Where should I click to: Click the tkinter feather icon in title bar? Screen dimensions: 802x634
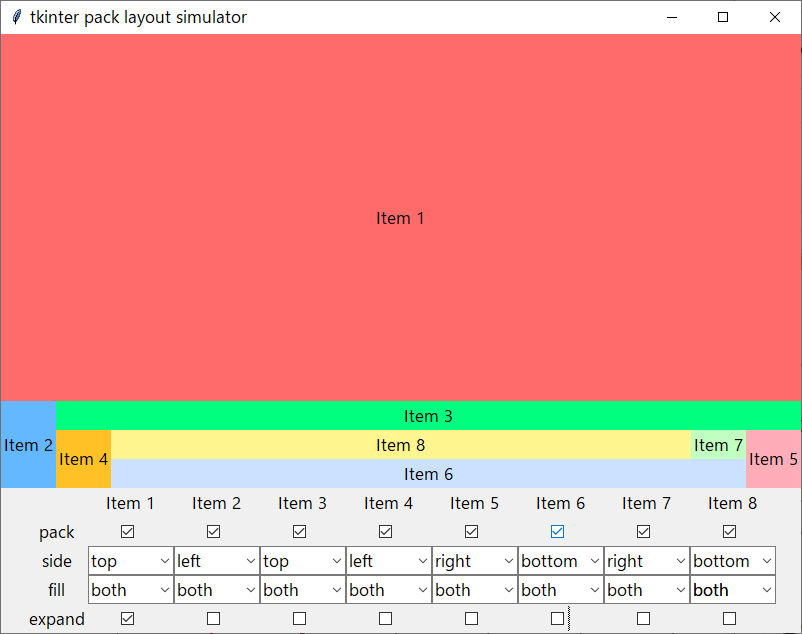[x=17, y=17]
